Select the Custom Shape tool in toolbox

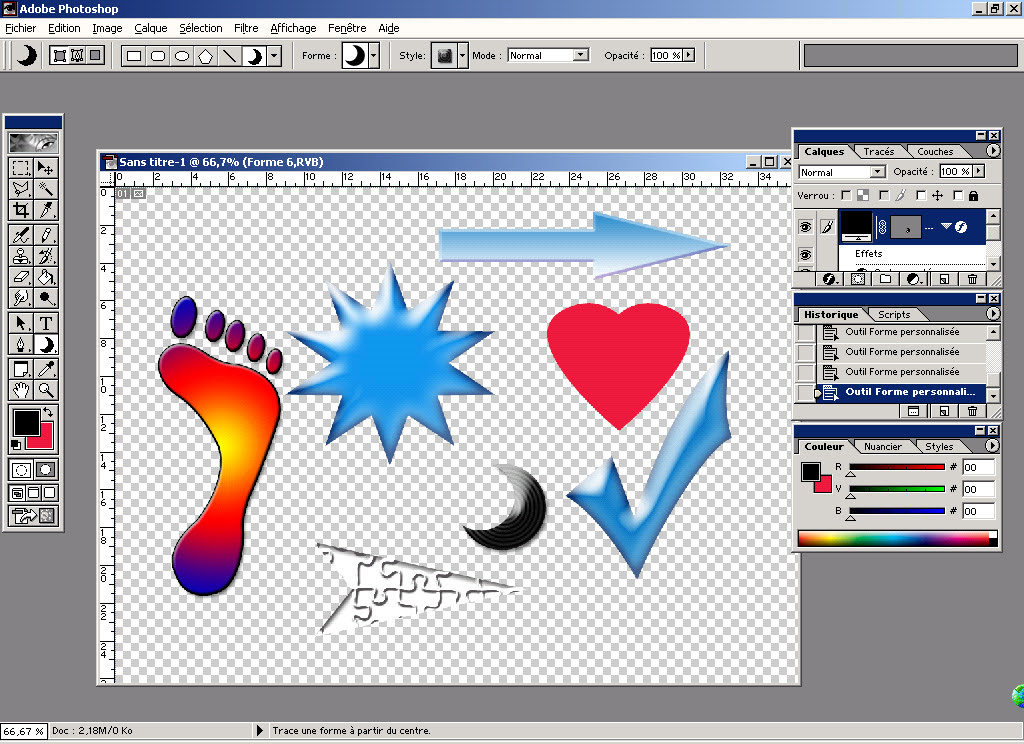pos(46,344)
